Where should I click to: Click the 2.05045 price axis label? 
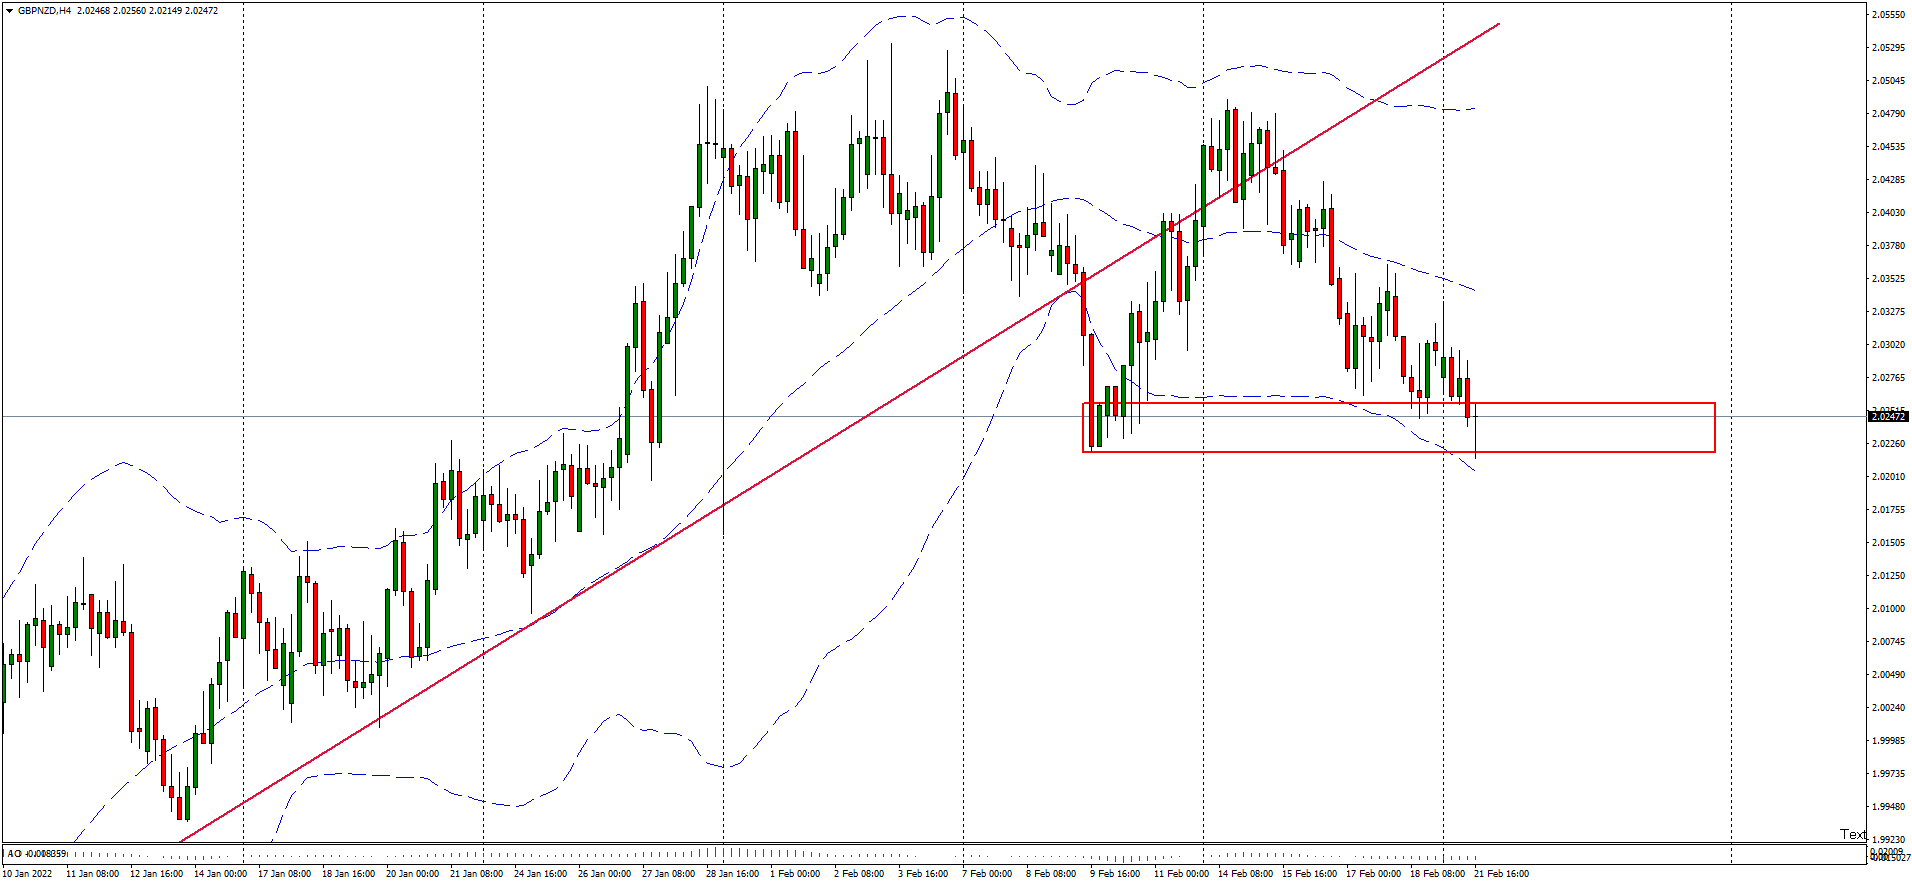click(1887, 81)
